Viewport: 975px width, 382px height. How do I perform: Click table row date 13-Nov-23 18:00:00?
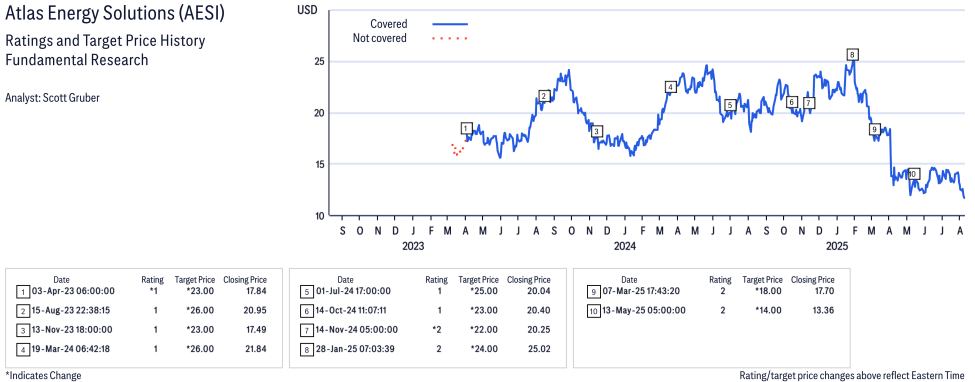(73, 329)
